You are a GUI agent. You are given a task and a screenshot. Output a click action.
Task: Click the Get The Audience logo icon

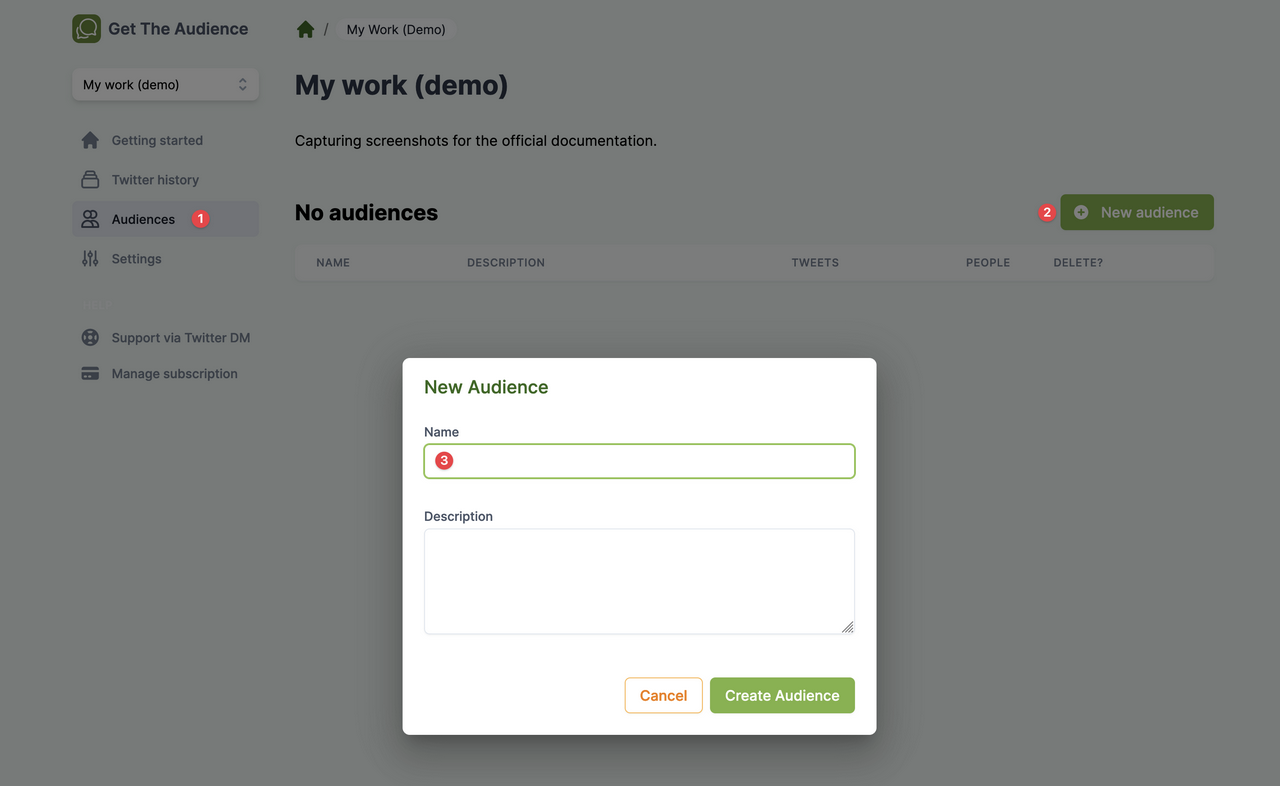[x=86, y=29]
